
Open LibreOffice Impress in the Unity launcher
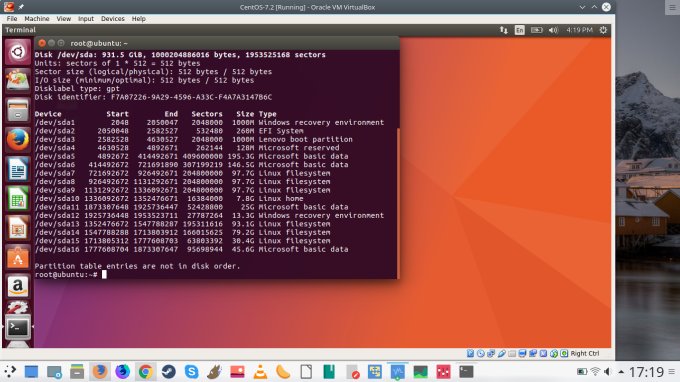[18, 228]
